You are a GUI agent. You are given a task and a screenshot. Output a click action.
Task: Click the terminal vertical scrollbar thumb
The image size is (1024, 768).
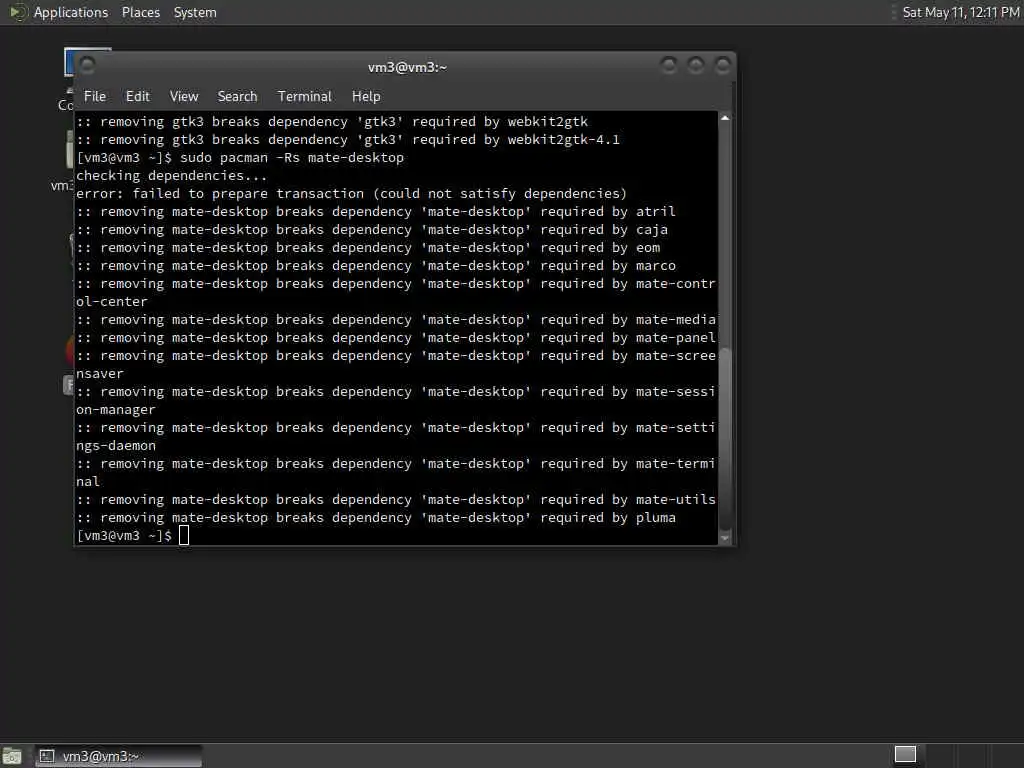725,438
